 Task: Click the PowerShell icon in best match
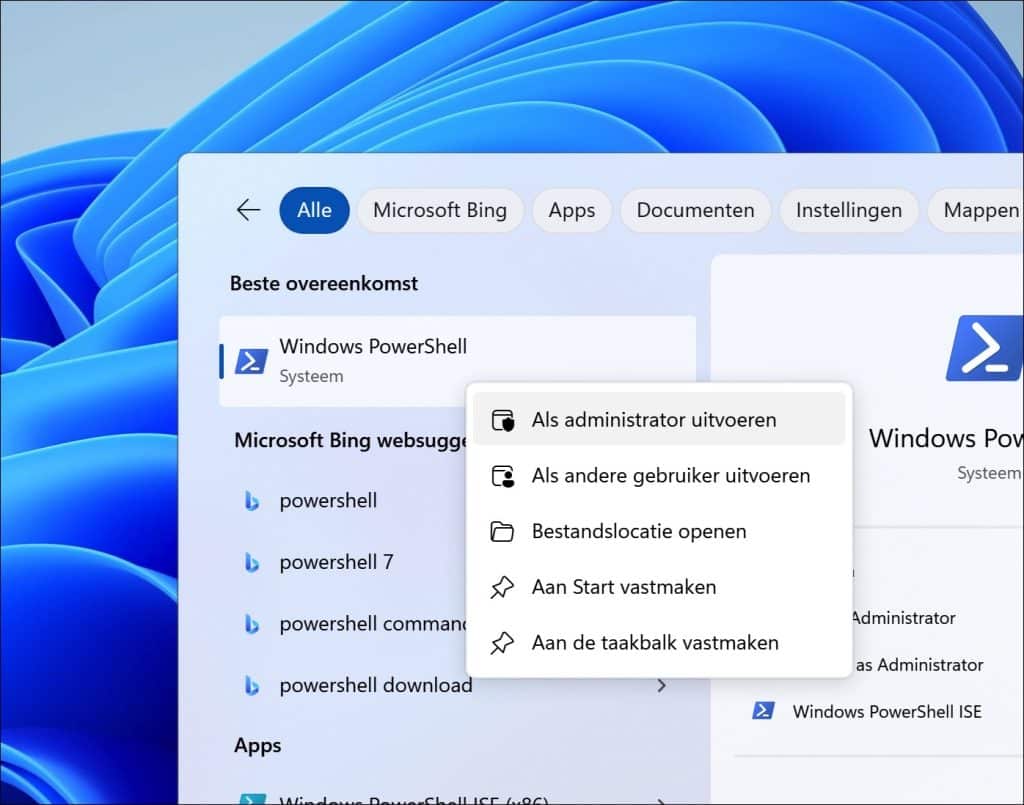[251, 360]
